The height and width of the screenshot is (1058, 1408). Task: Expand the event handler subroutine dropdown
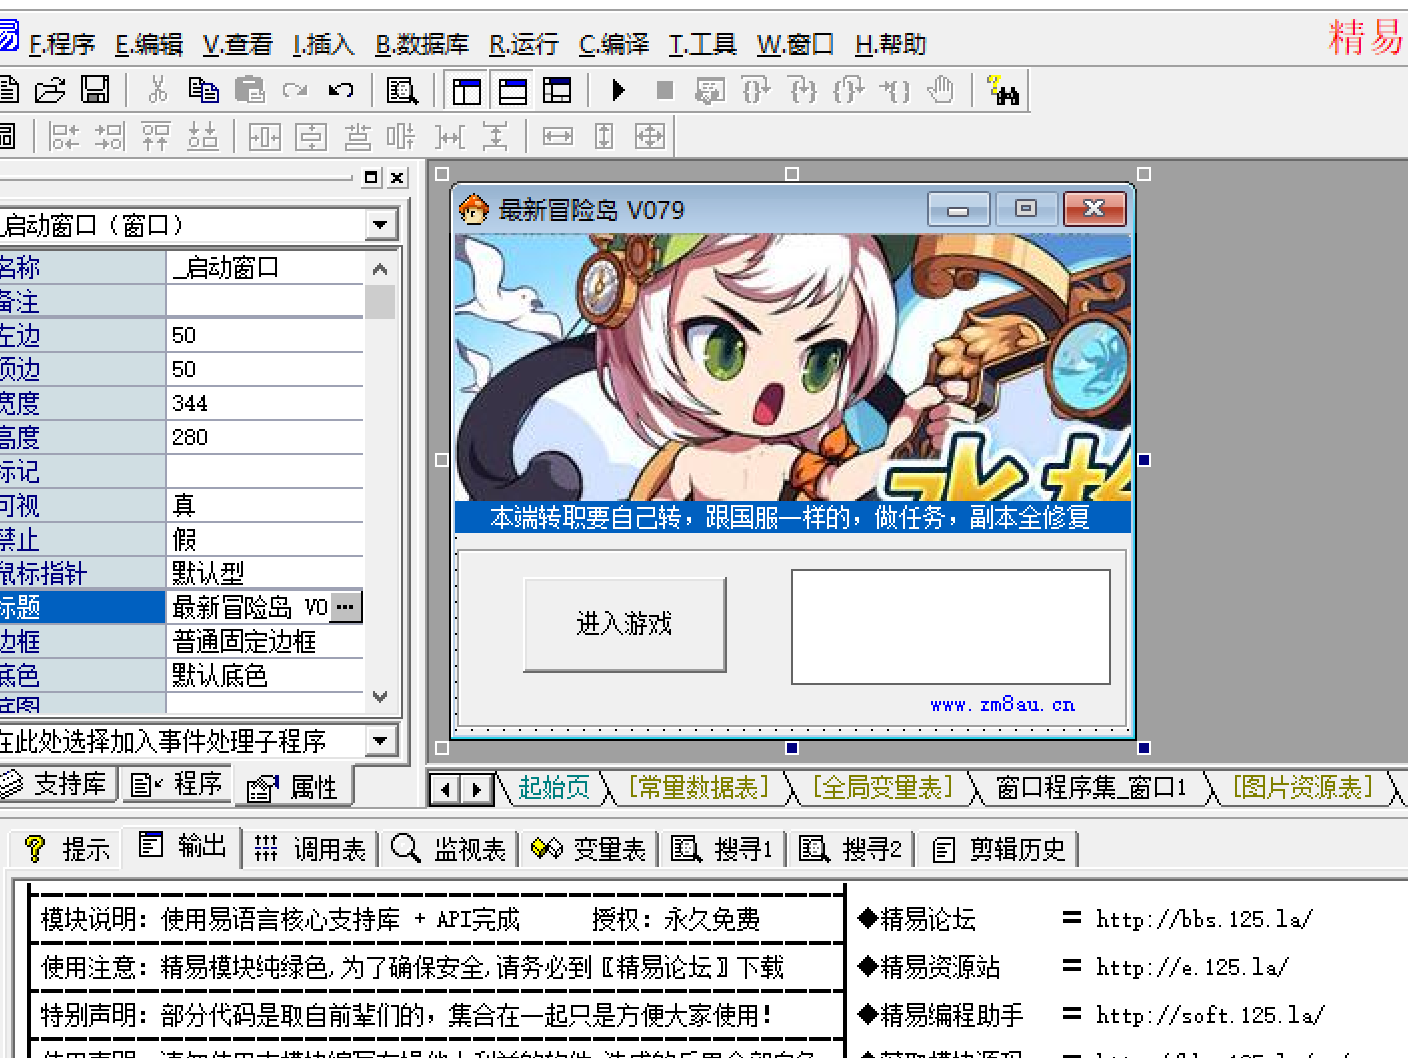[x=380, y=741]
